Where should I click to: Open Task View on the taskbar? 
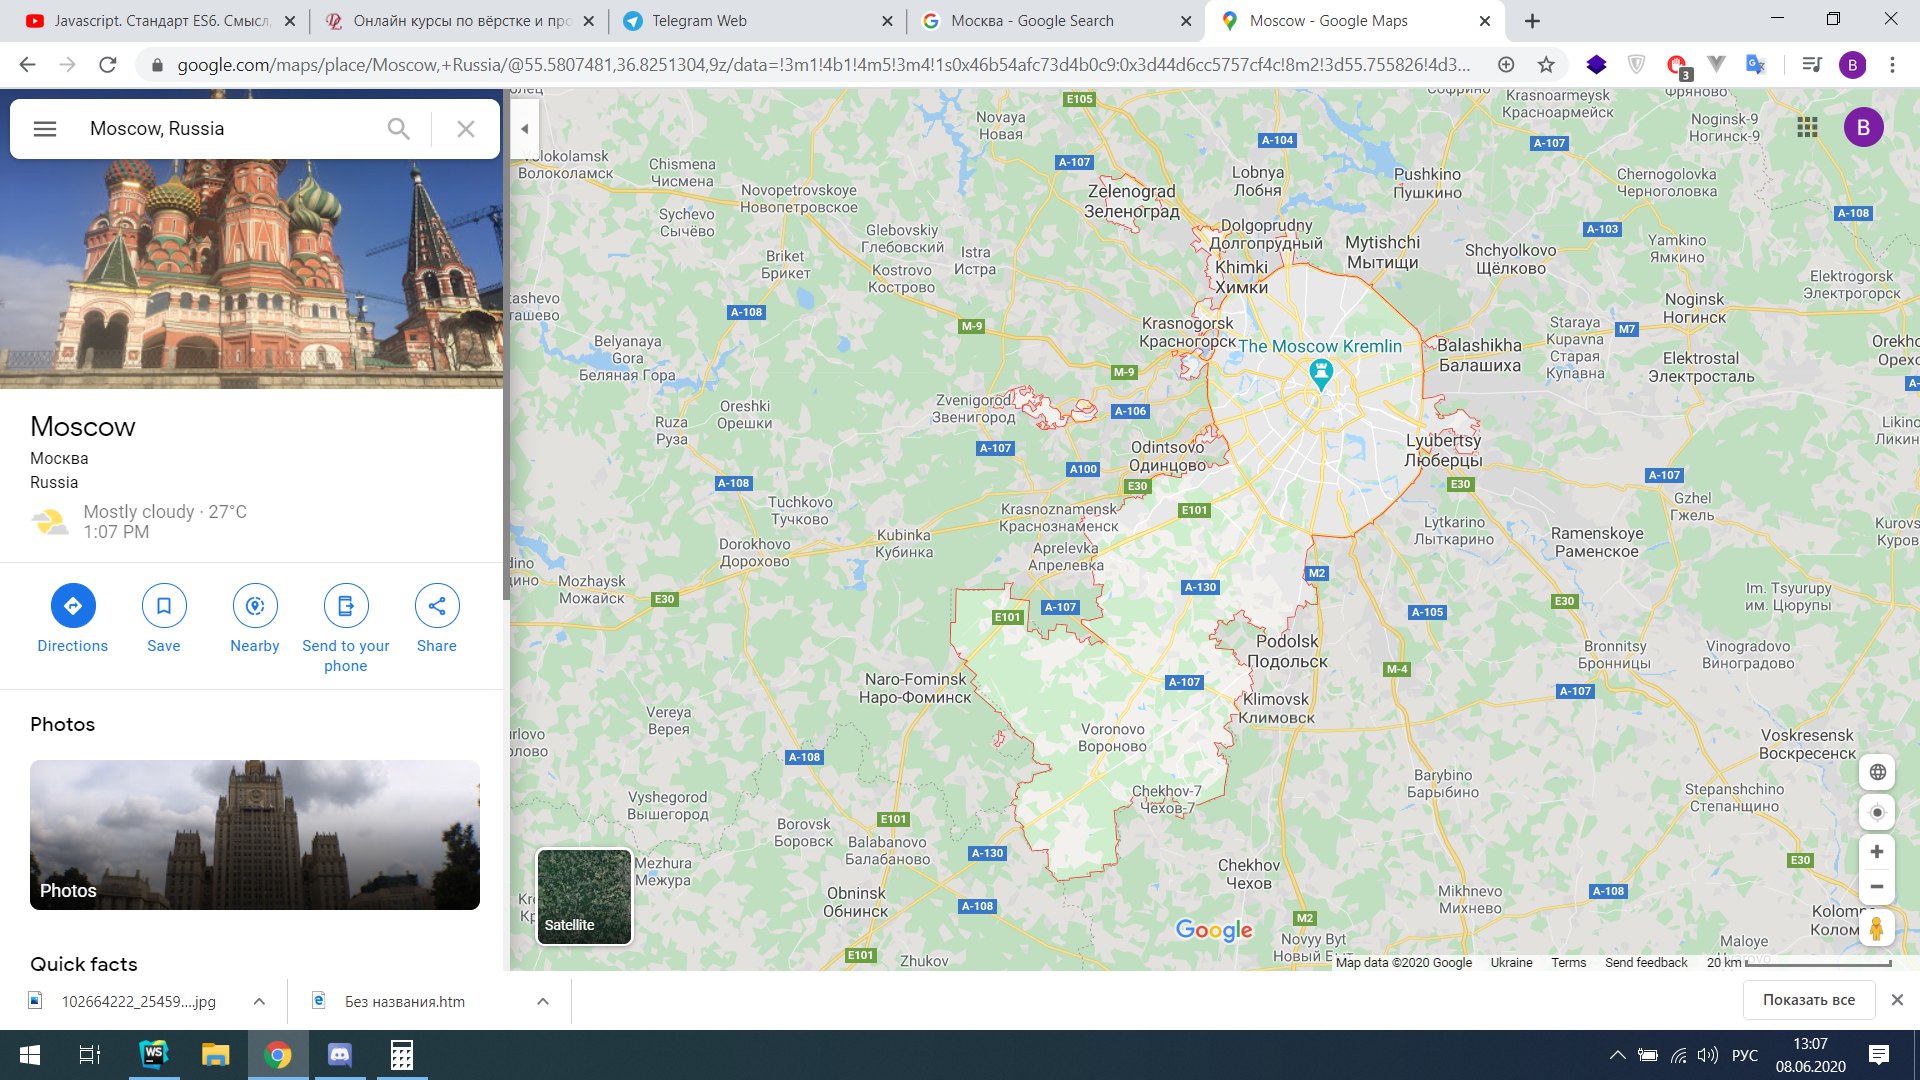pos(90,1055)
